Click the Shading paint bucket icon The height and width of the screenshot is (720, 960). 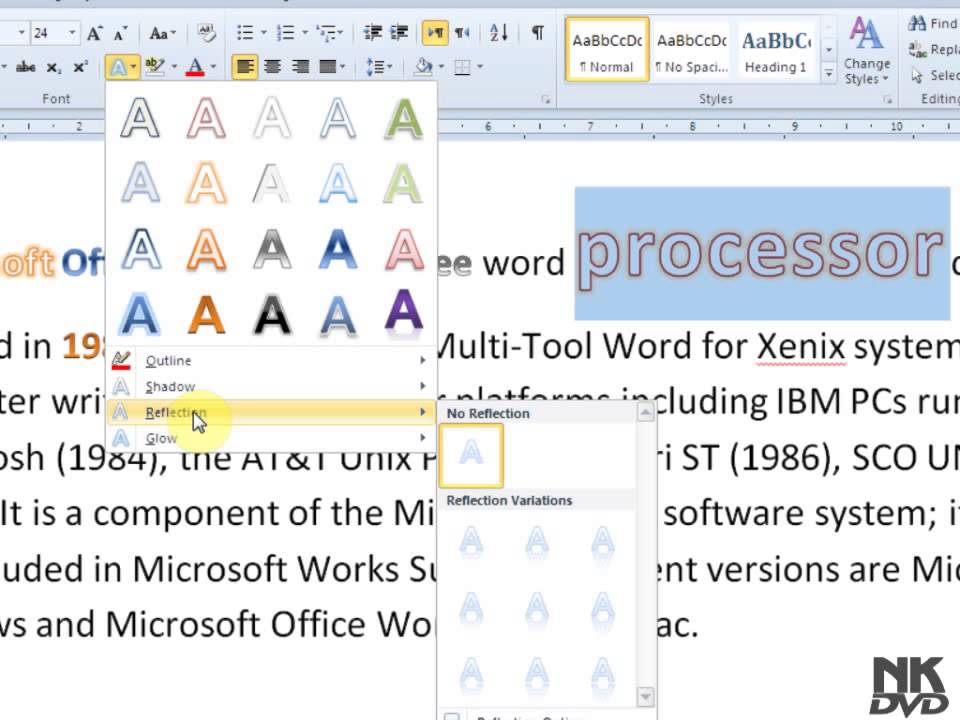point(423,66)
